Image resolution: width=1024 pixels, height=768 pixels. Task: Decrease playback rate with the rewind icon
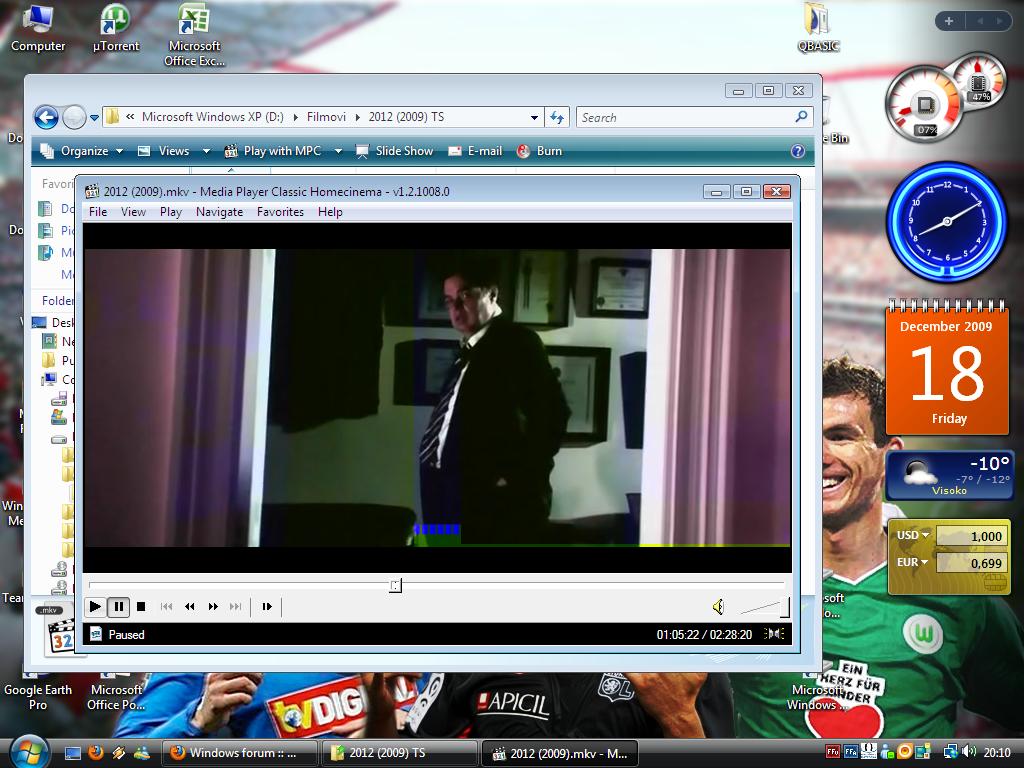click(190, 607)
